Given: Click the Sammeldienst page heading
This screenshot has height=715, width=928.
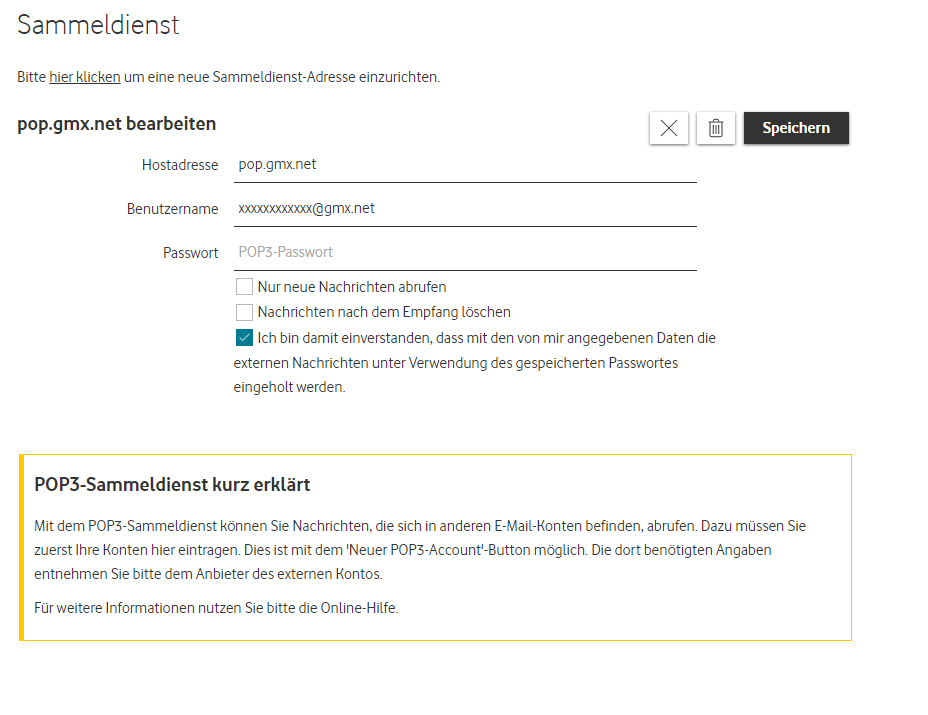Looking at the screenshot, I should [97, 24].
